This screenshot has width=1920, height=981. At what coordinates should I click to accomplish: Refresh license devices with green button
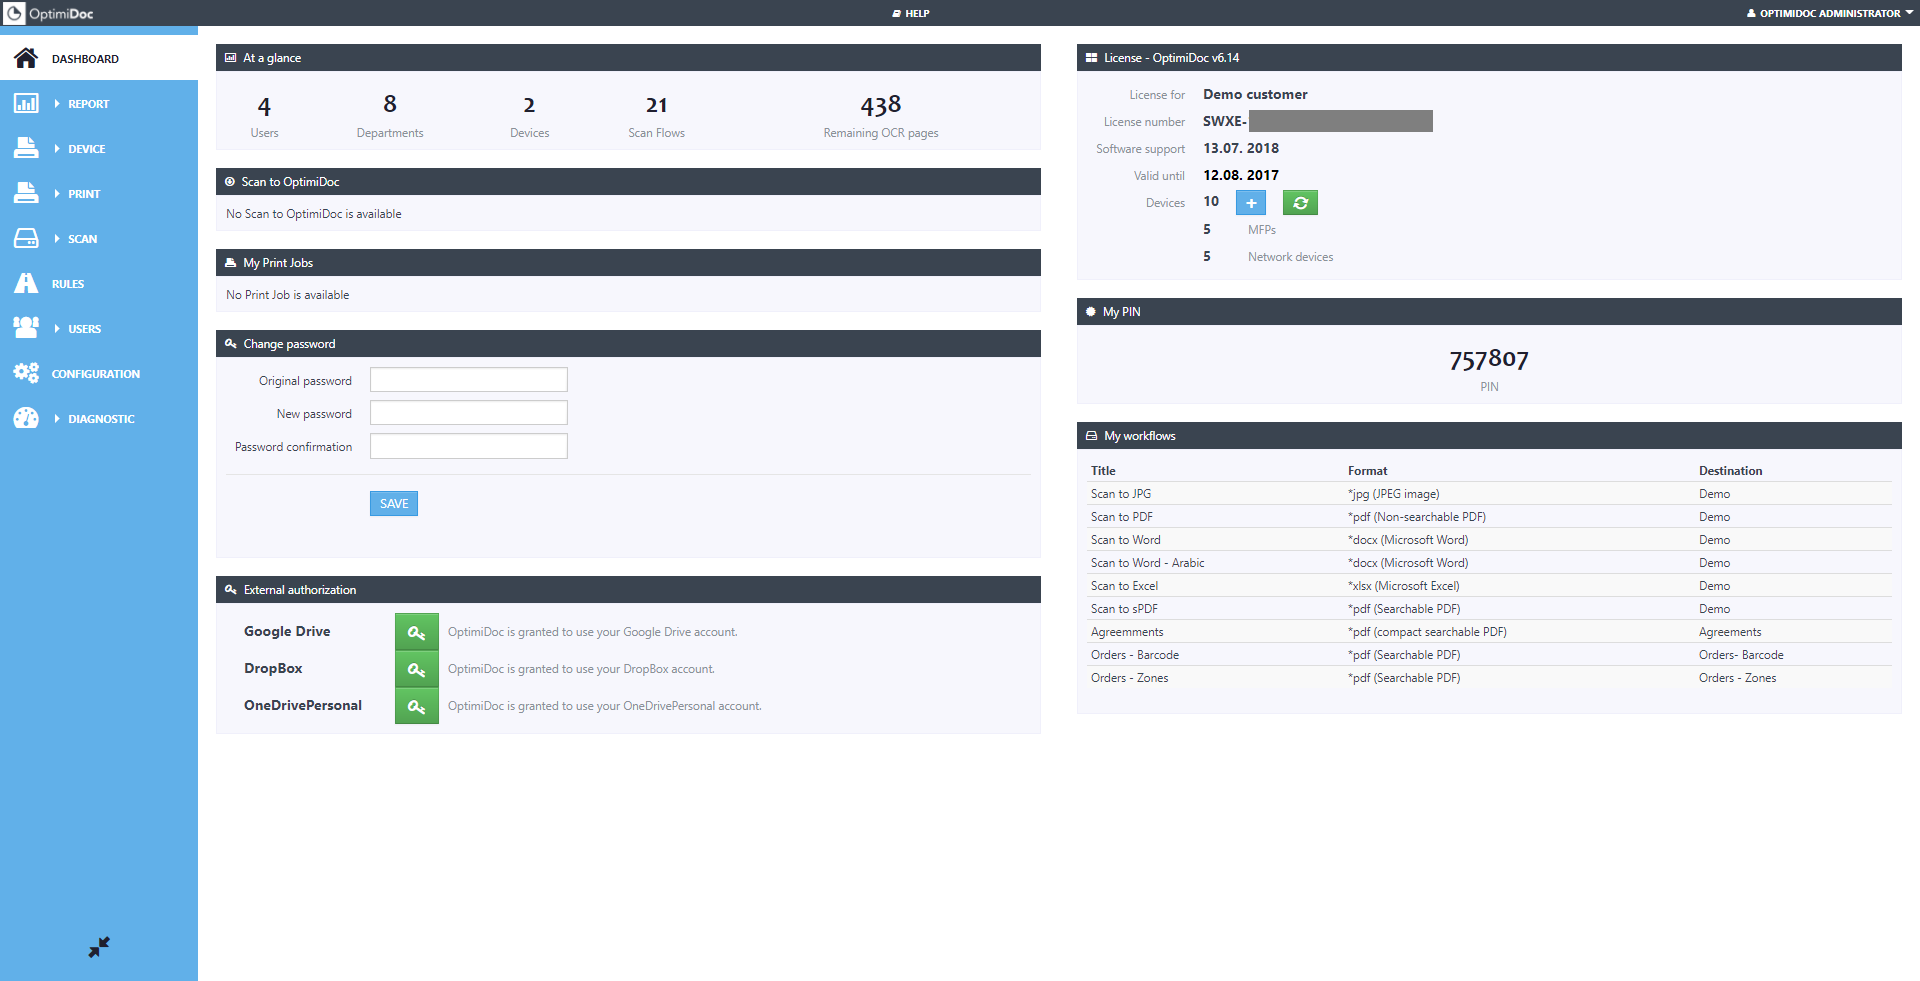[x=1300, y=203]
